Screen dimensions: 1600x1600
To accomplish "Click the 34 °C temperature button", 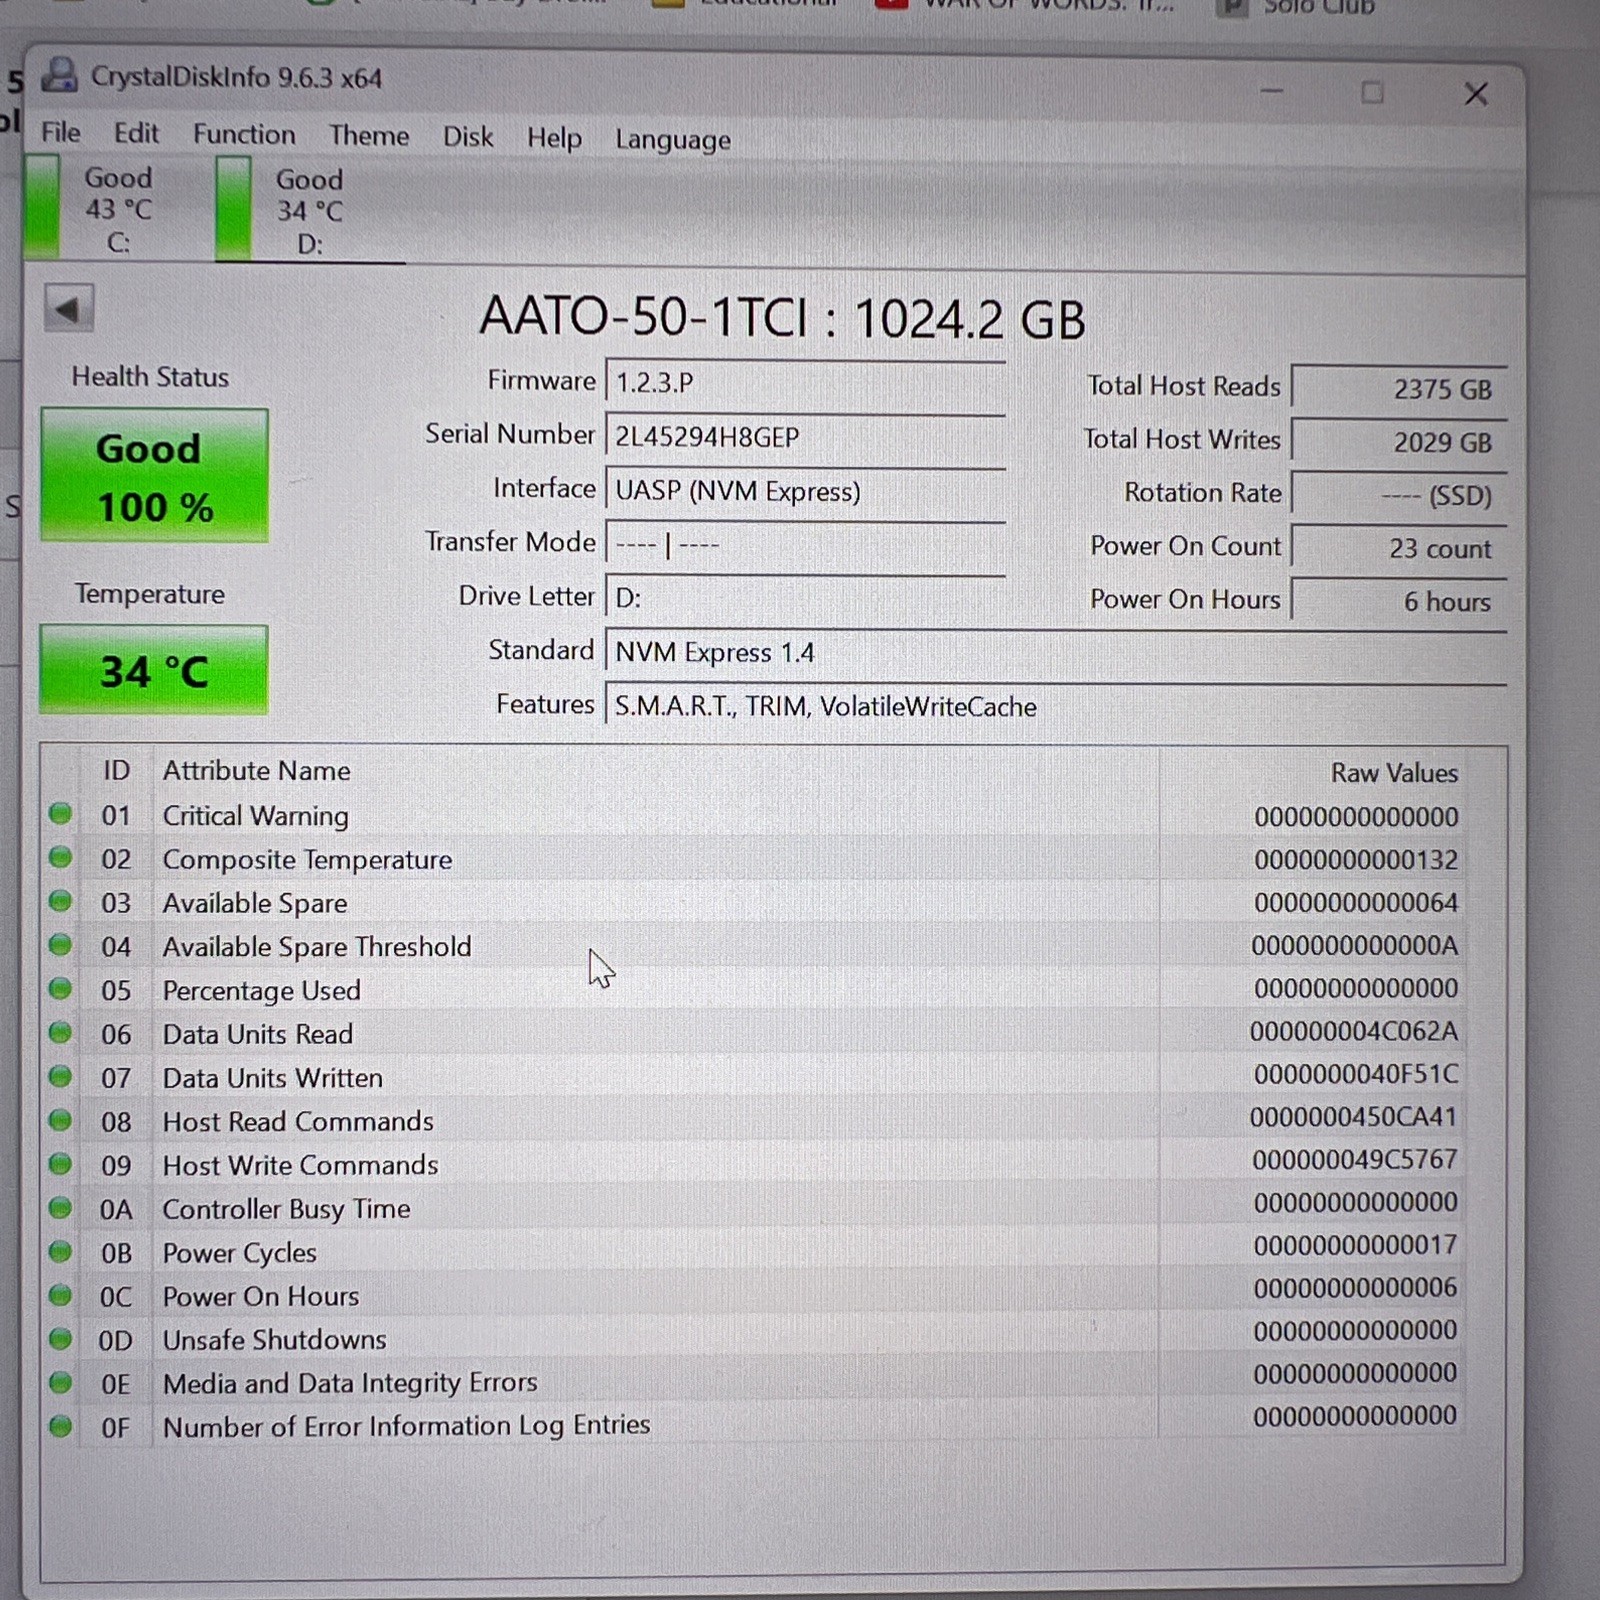I will pyautogui.click(x=153, y=670).
